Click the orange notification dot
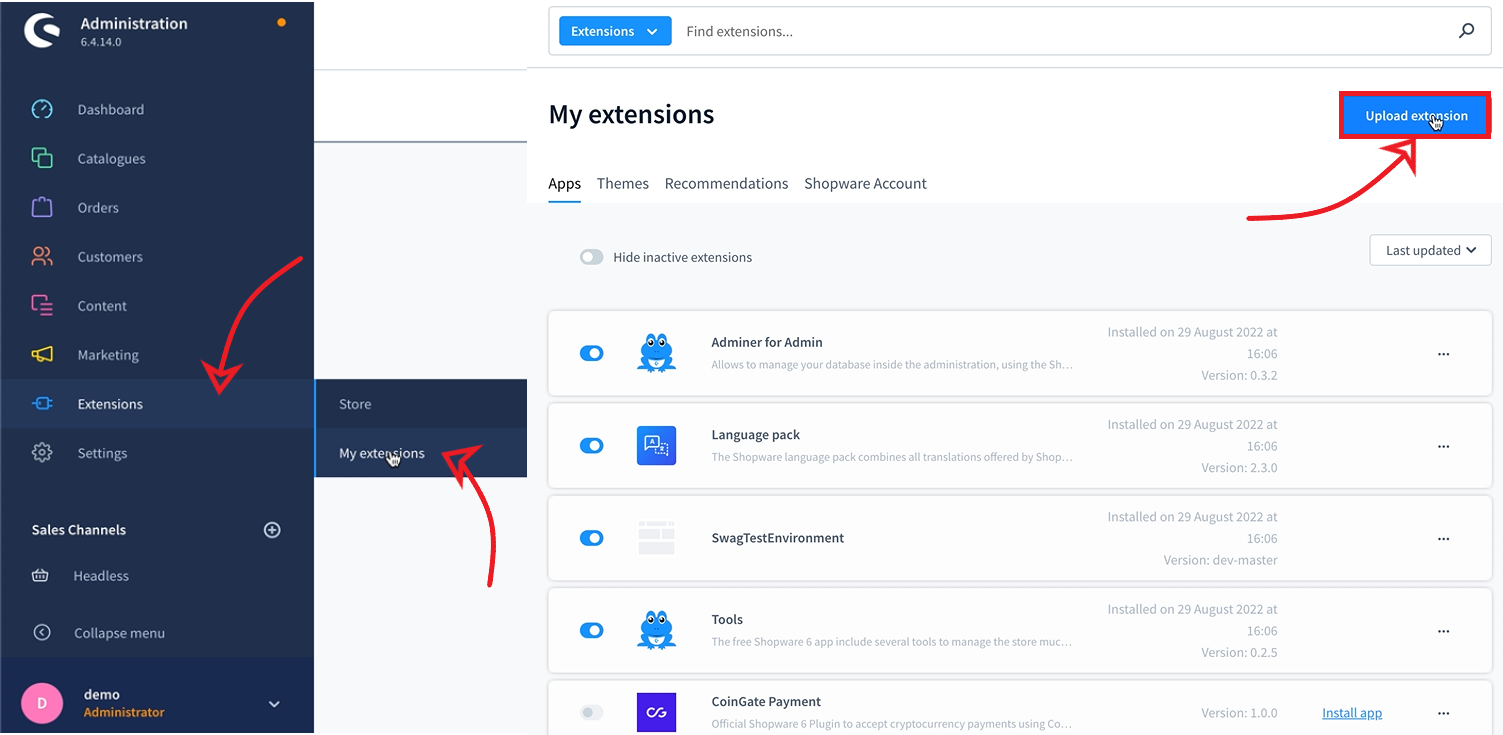Image resolution: width=1503 pixels, height=735 pixels. [x=282, y=22]
